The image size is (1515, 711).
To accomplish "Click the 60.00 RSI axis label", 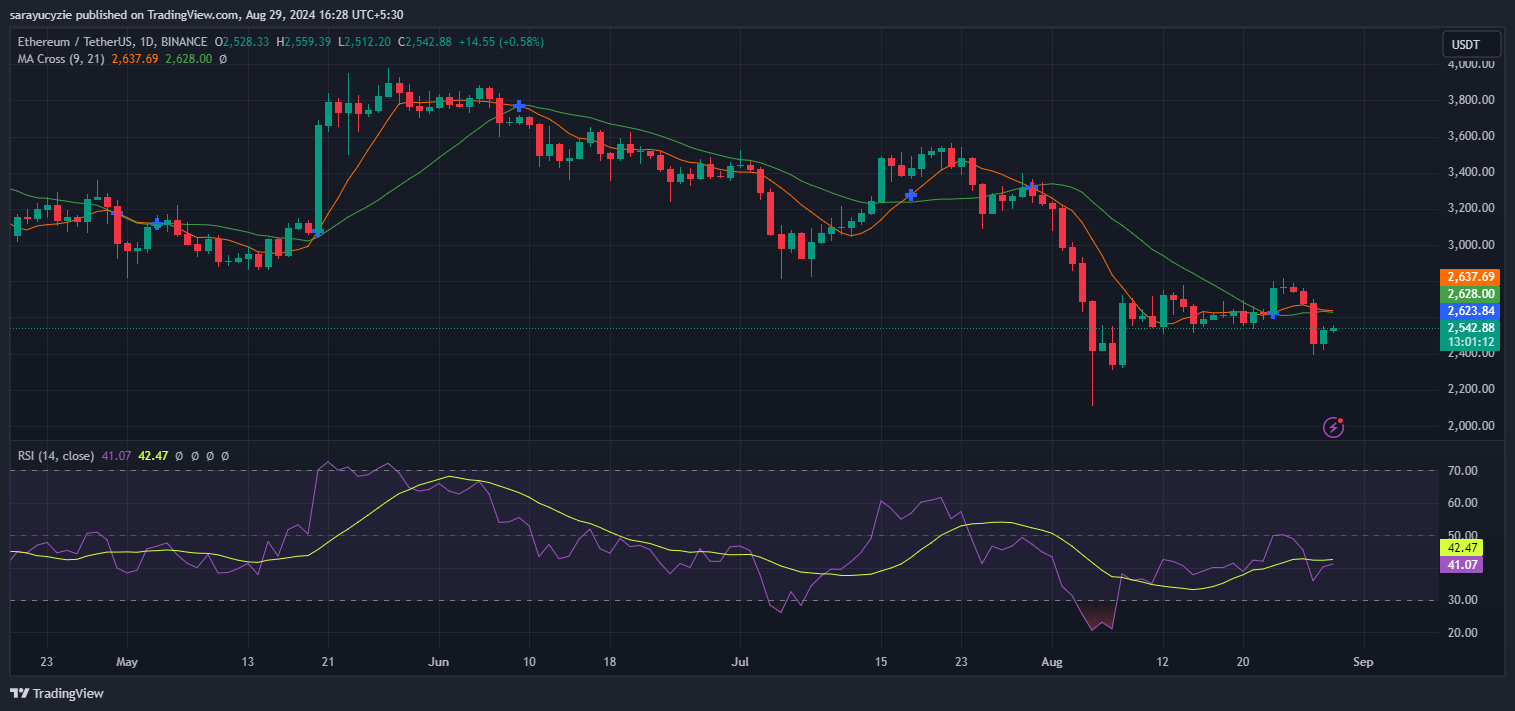I will [1463, 503].
